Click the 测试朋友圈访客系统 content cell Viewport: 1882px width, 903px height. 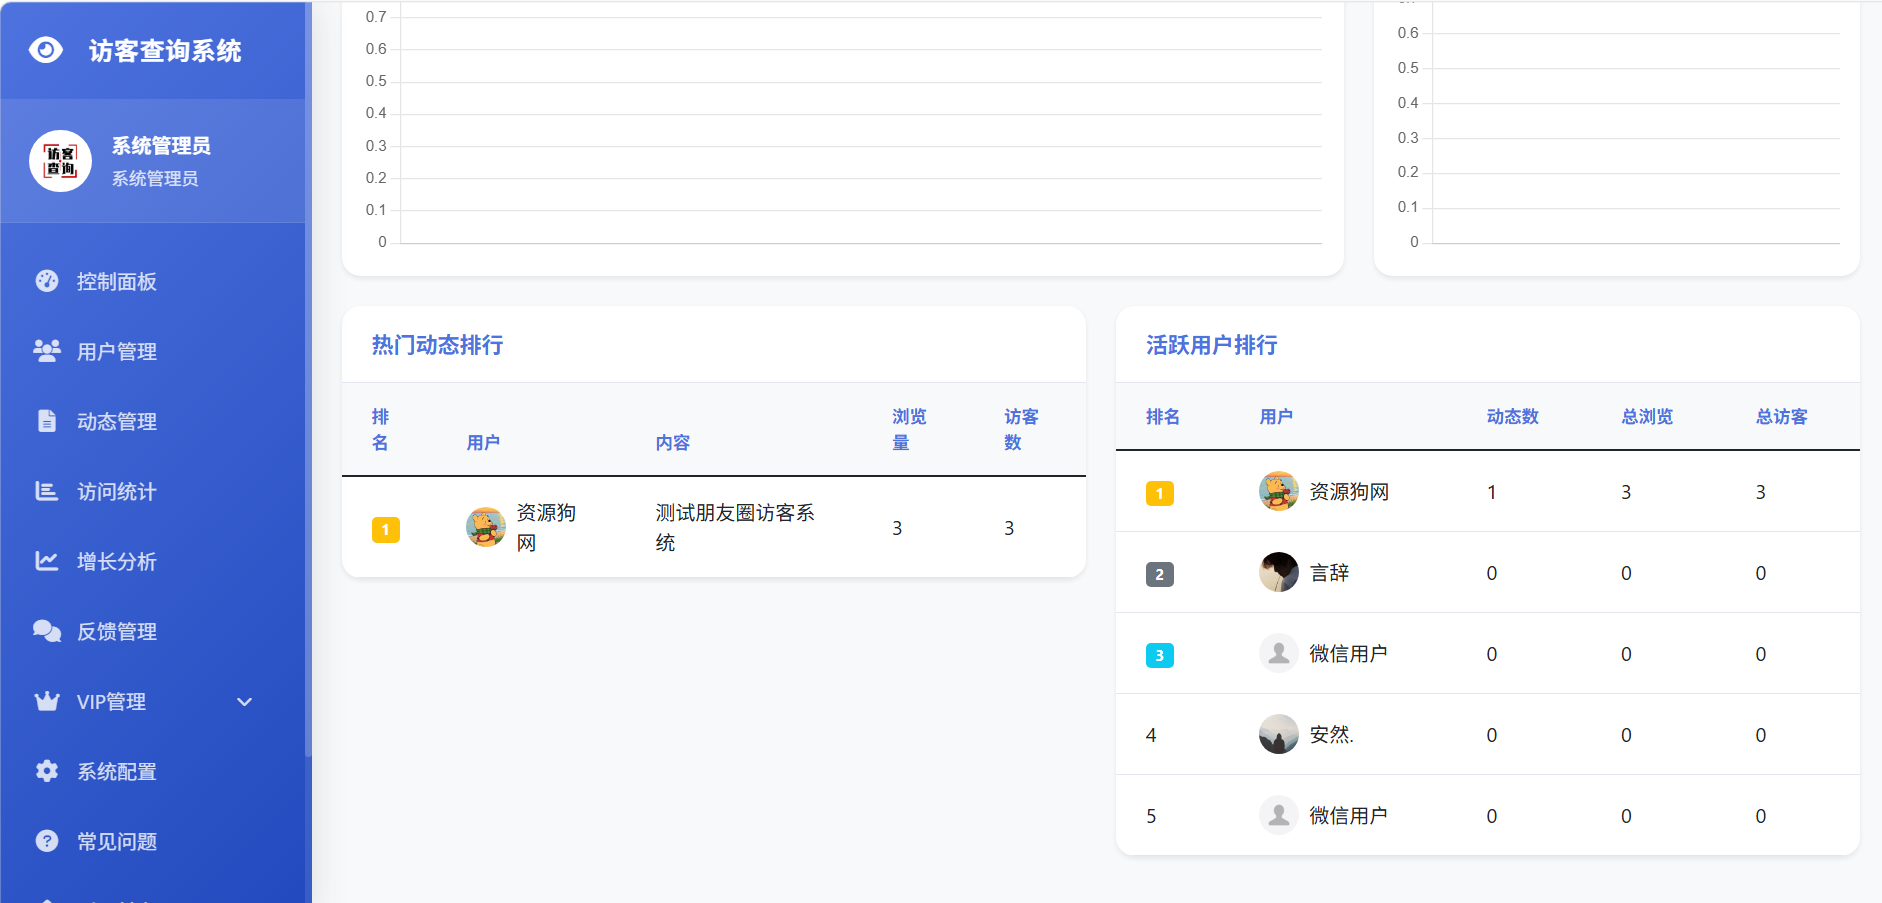(735, 527)
